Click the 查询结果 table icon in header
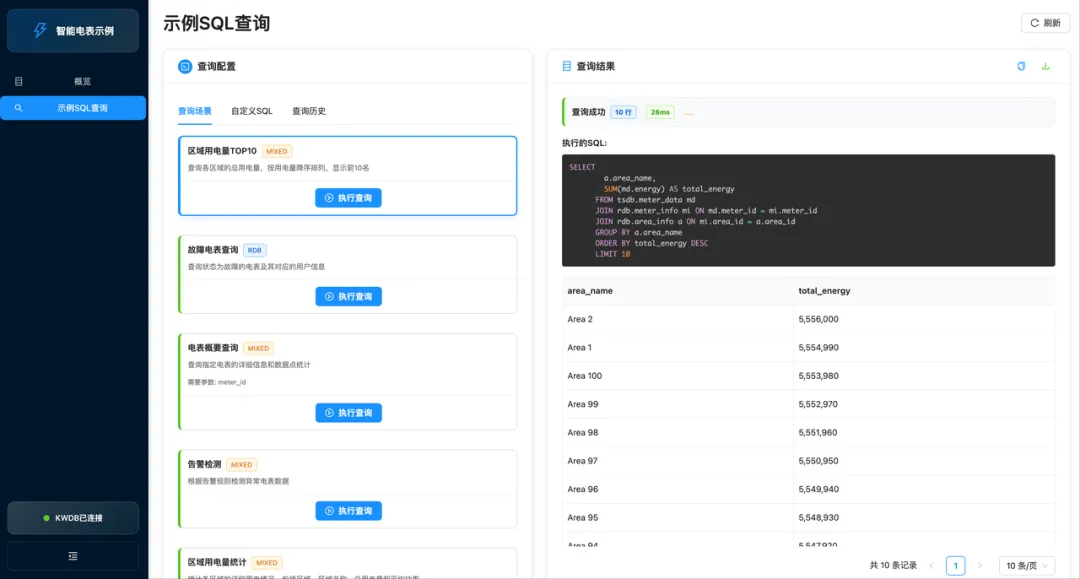Screen dimensions: 1080x579 coord(567,66)
